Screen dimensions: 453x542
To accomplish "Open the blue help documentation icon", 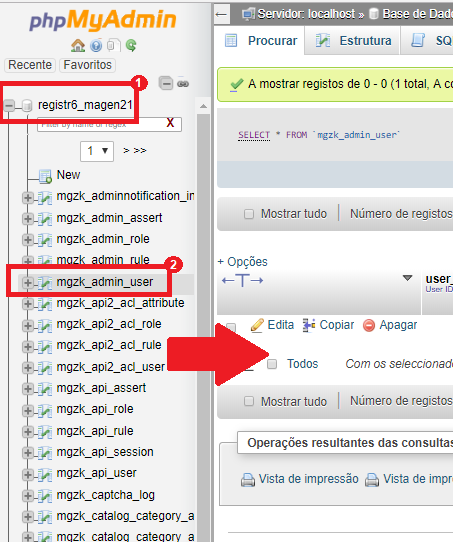I will coord(96,46).
